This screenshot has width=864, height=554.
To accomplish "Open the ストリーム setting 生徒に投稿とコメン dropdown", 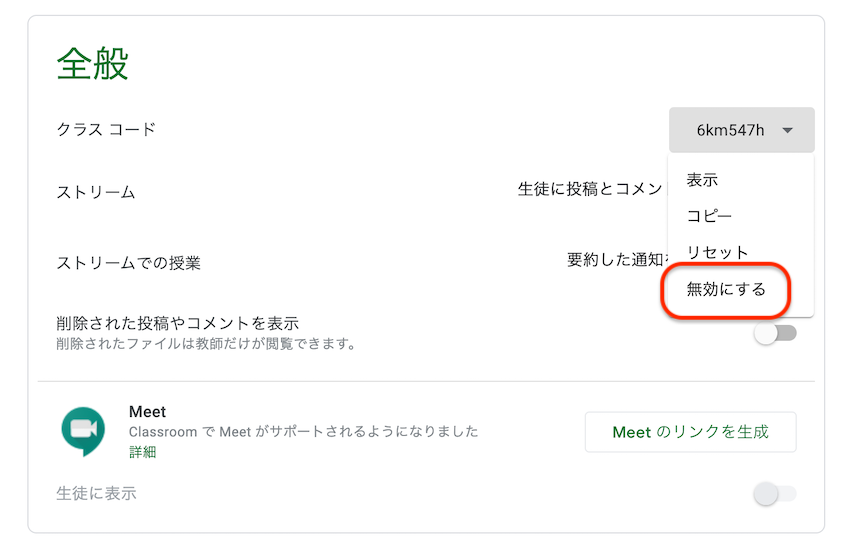I will (592, 190).
